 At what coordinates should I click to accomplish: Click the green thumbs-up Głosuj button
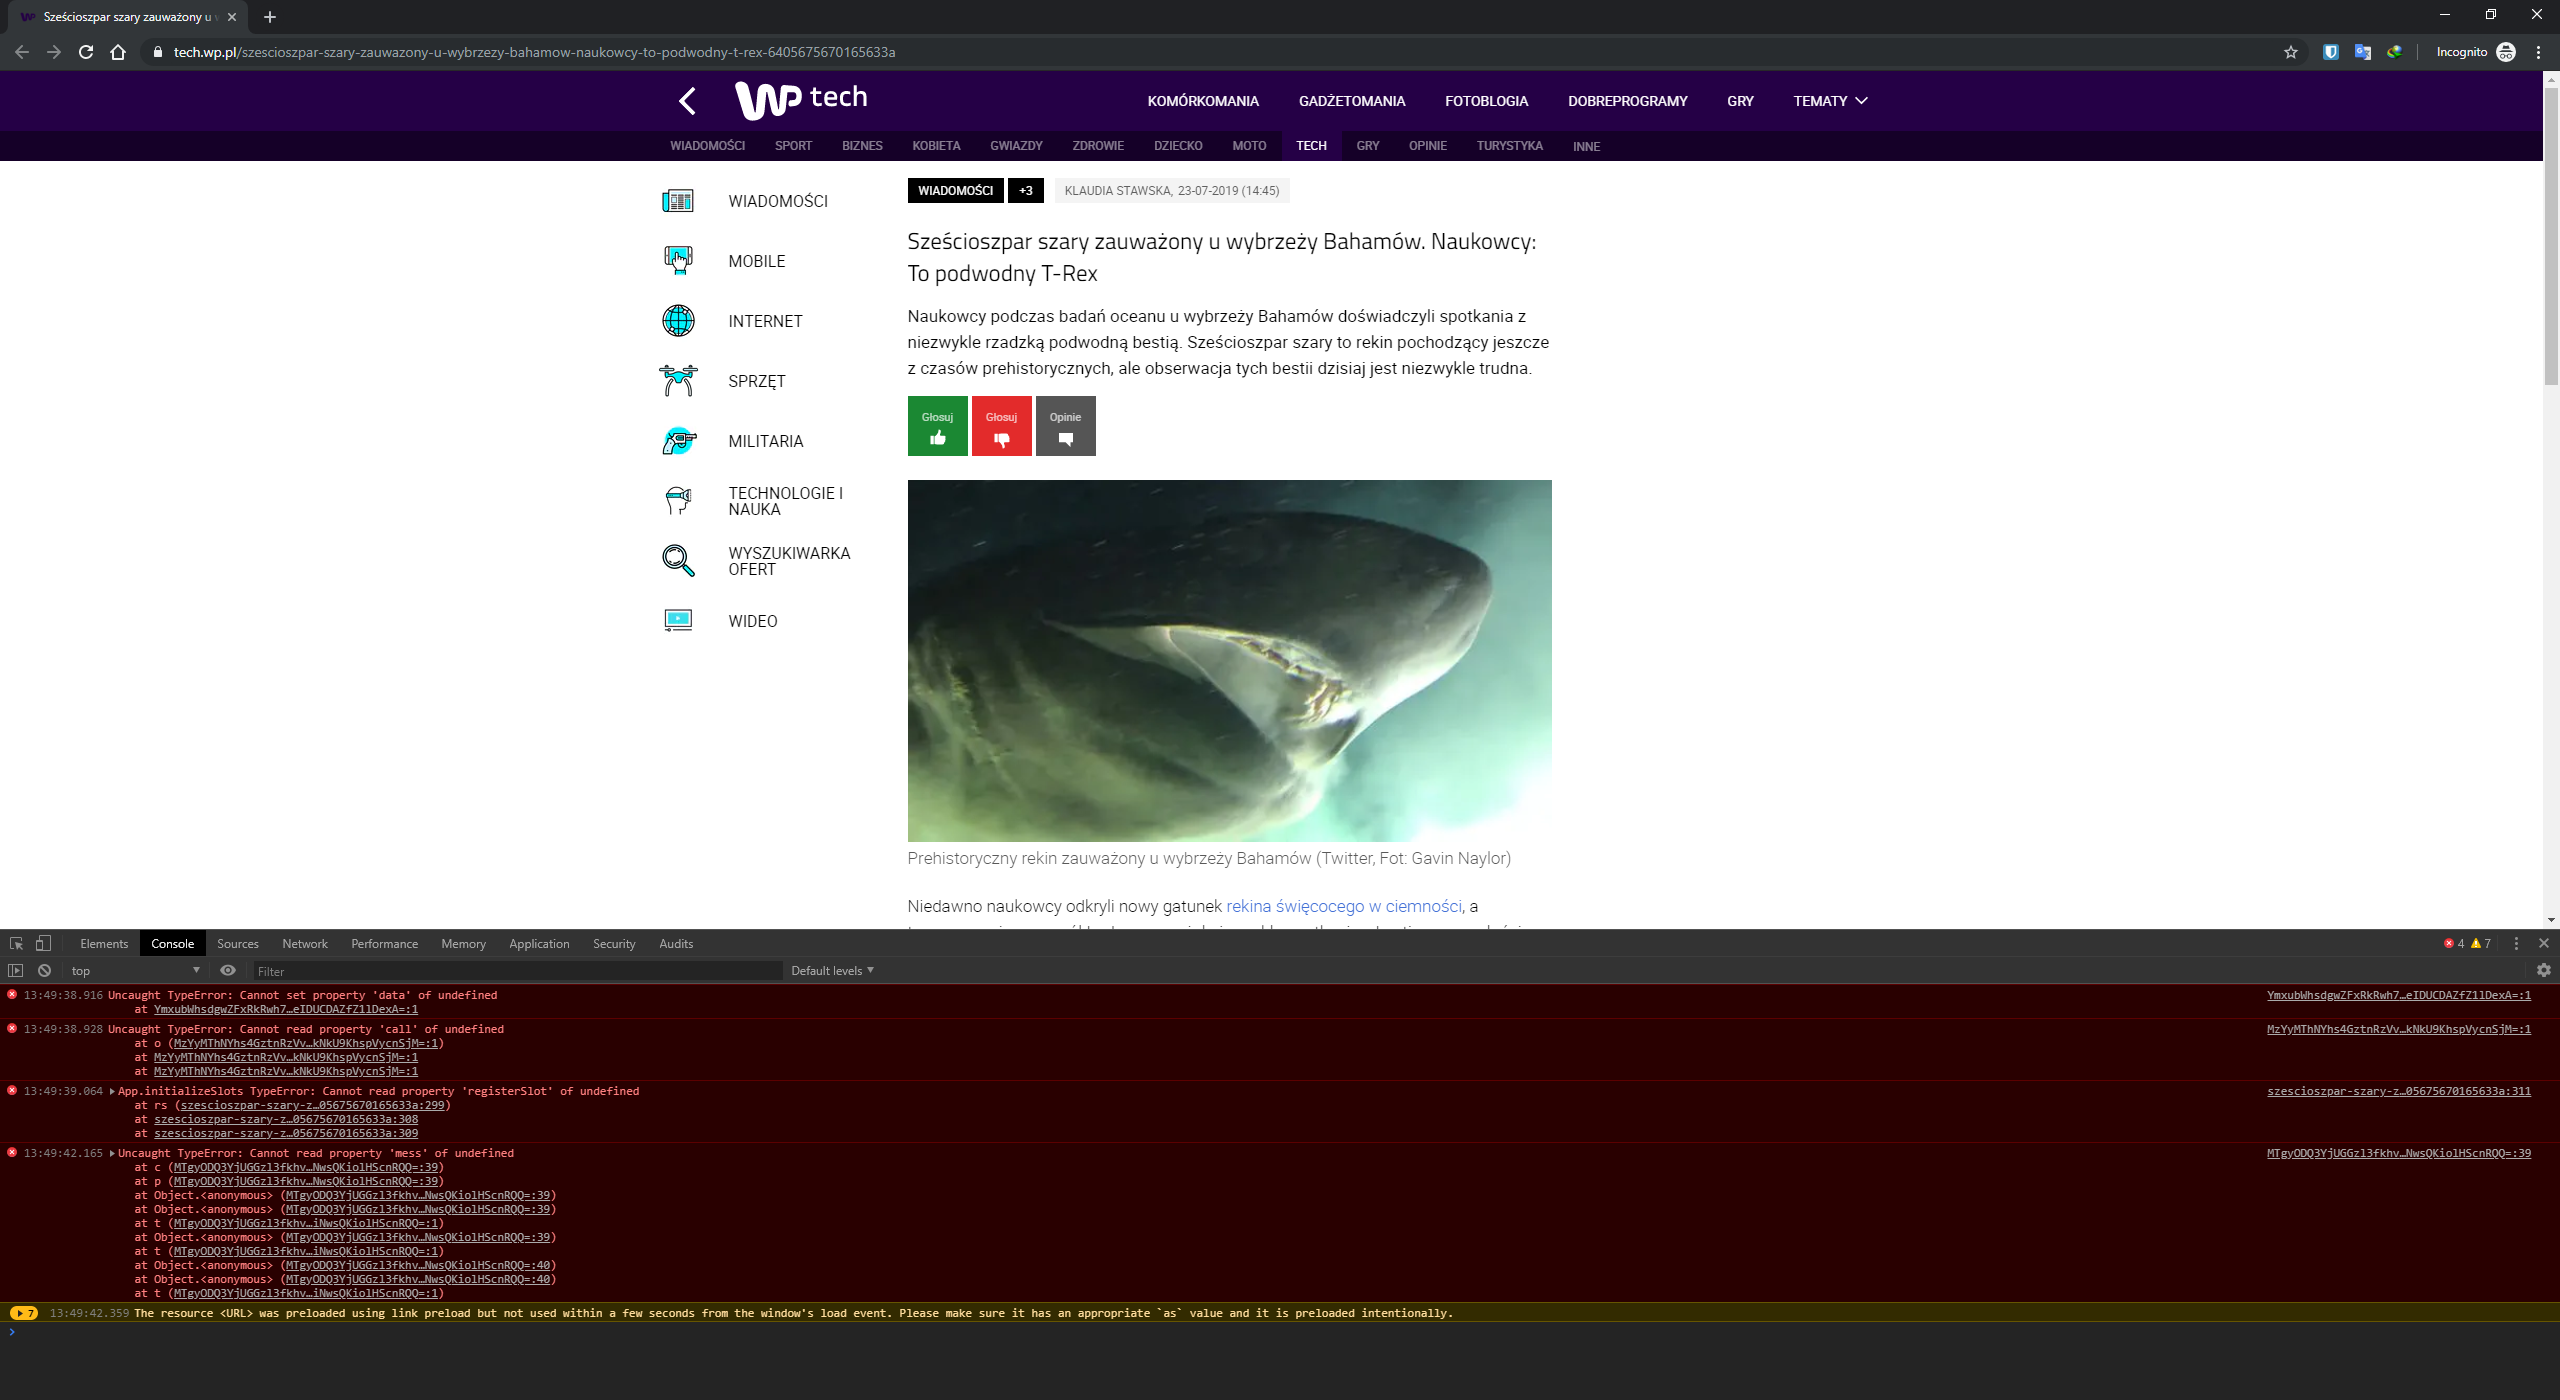coord(937,426)
